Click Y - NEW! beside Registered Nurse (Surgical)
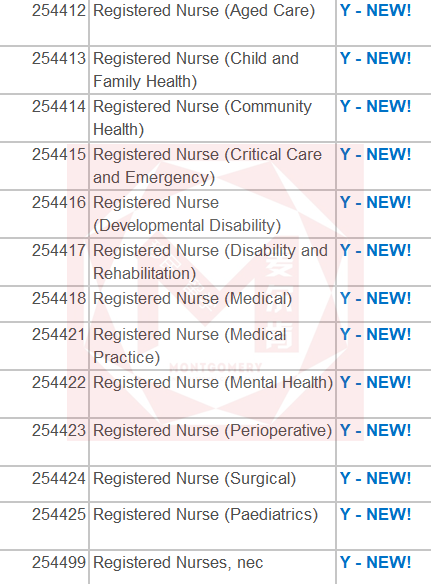 [x=375, y=479]
